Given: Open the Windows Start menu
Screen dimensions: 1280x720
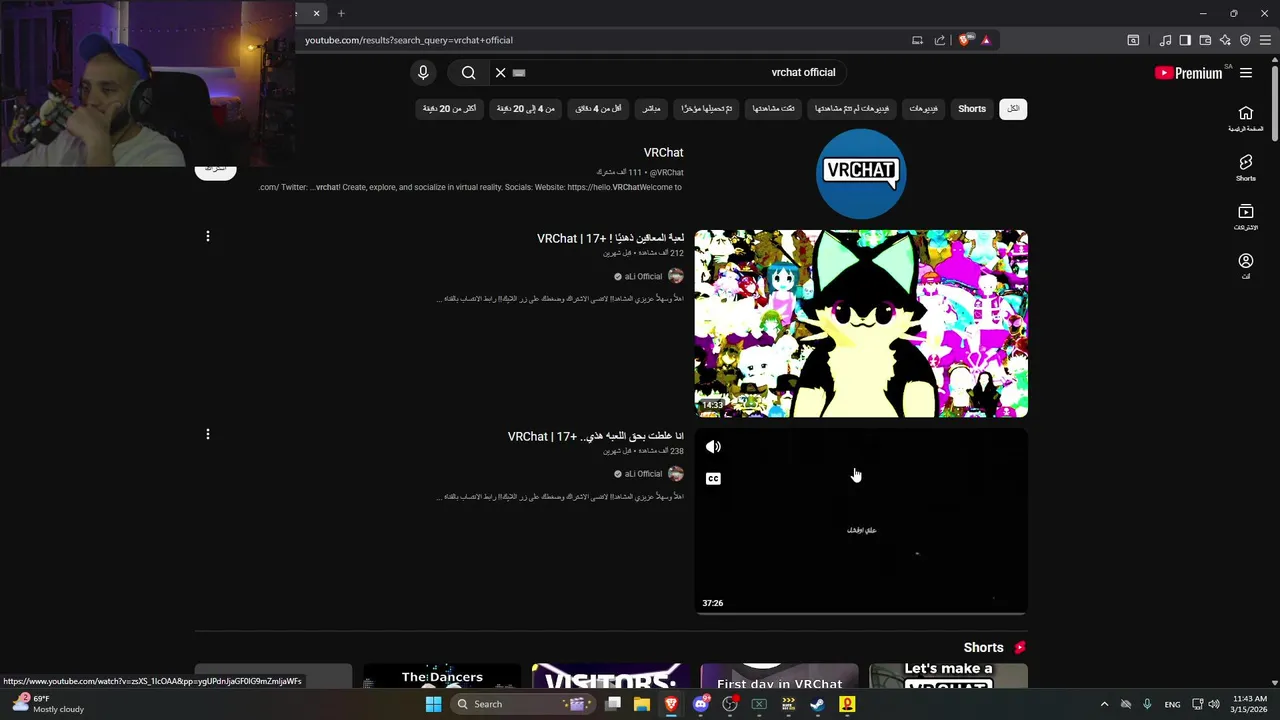Looking at the screenshot, I should point(433,704).
